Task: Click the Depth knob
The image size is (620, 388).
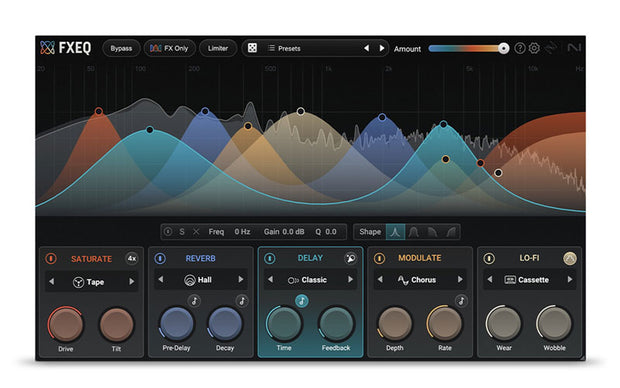Action: coord(395,324)
